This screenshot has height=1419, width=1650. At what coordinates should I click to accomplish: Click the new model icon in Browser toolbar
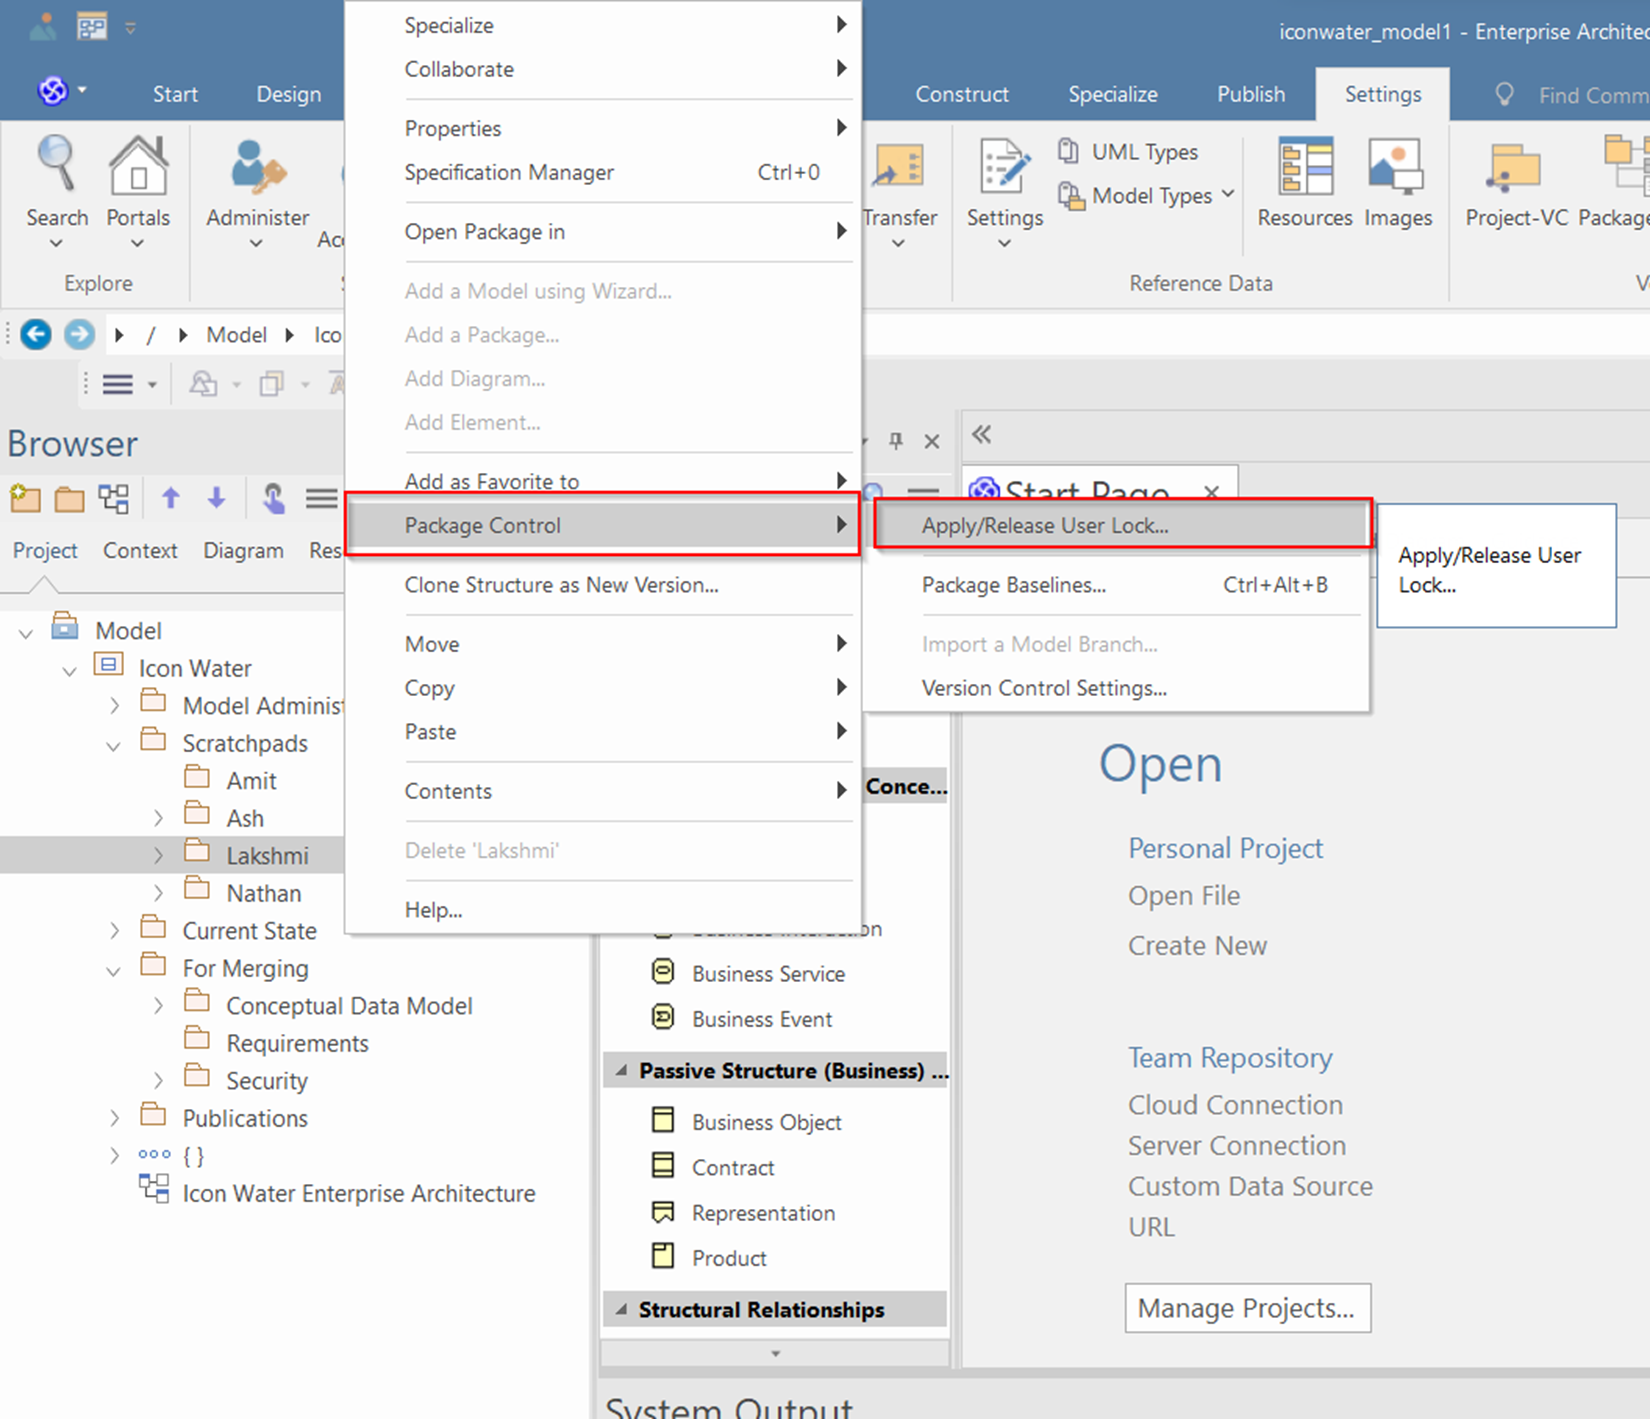[x=25, y=497]
